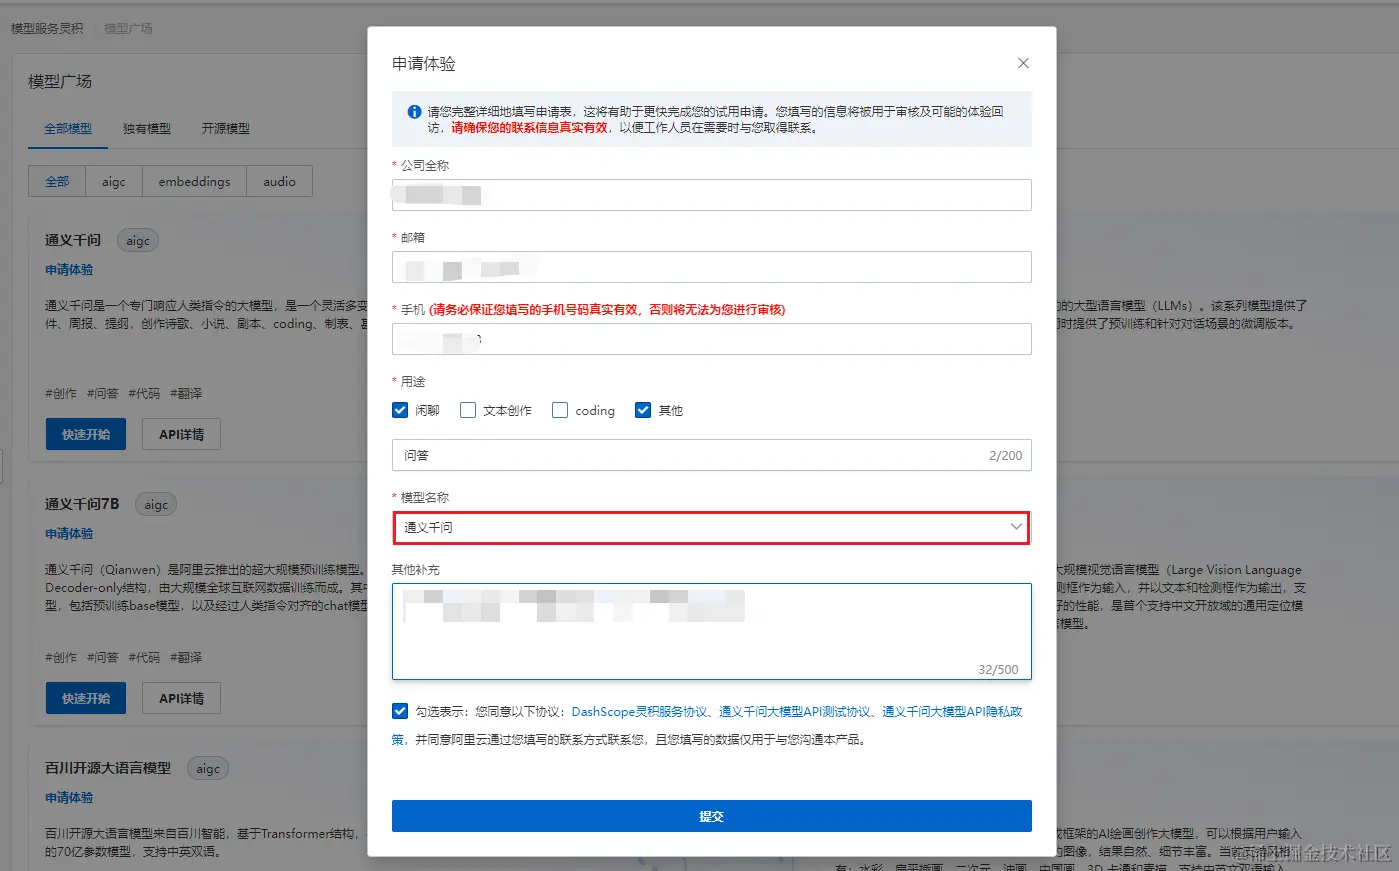The image size is (1399, 871).
Task: Check the coding checkbox
Action: (x=560, y=410)
